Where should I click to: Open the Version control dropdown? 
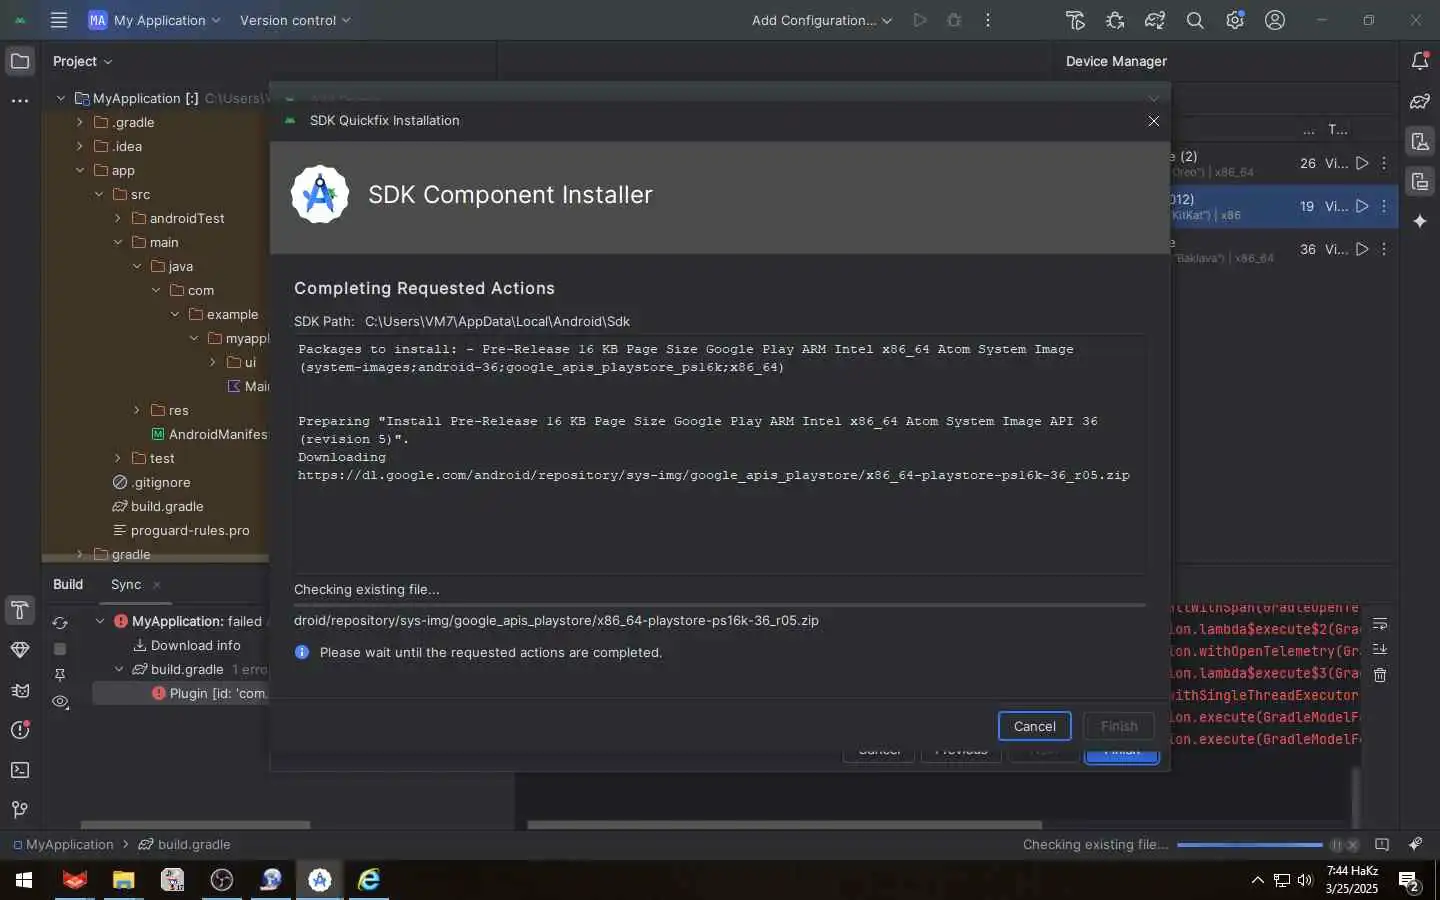coord(295,20)
